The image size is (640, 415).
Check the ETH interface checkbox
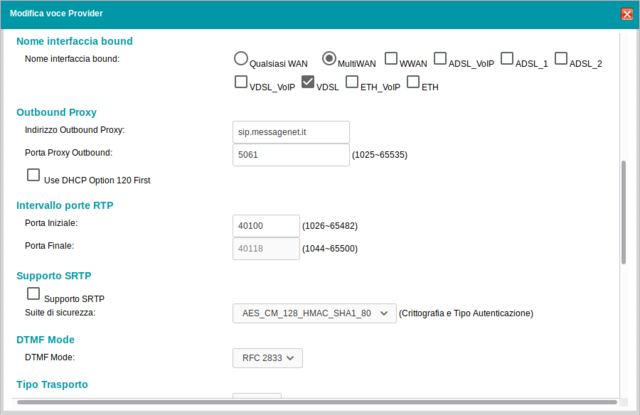point(413,82)
